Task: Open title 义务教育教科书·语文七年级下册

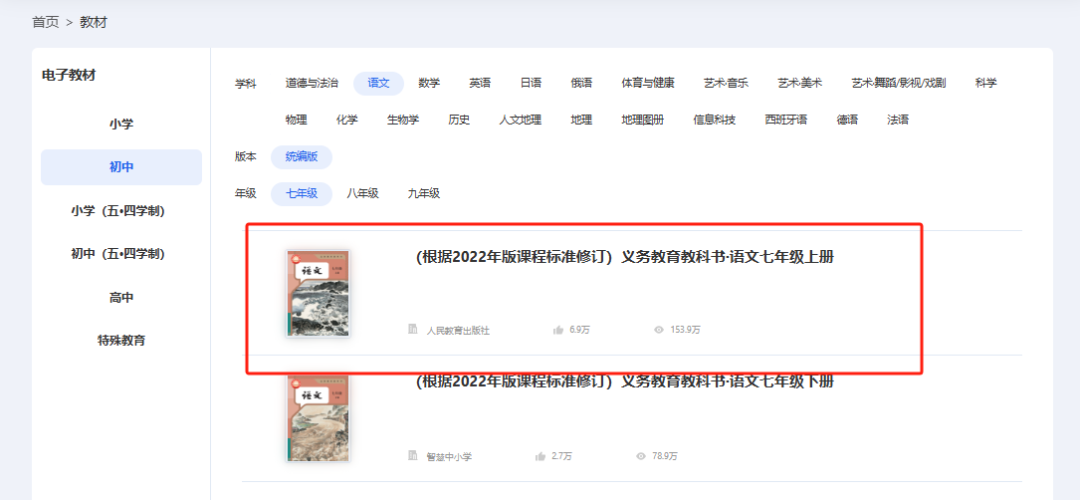Action: point(625,382)
